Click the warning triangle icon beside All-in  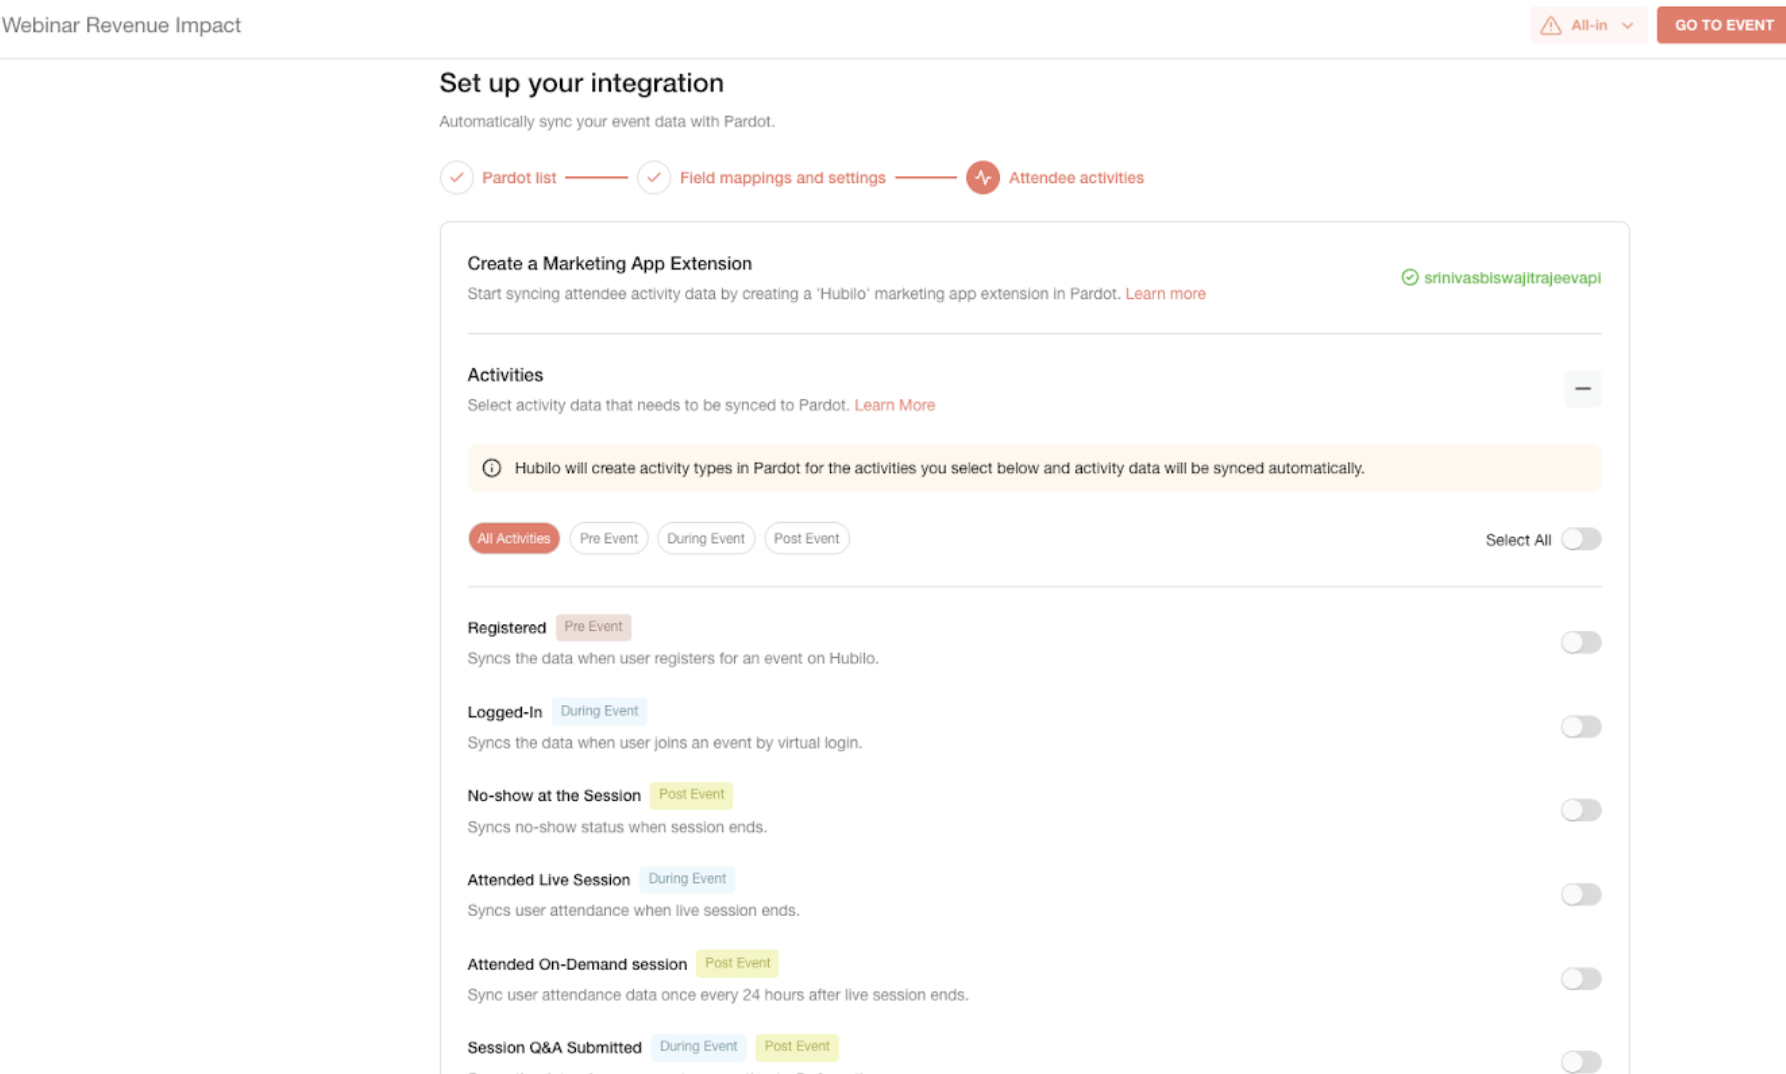click(x=1551, y=25)
